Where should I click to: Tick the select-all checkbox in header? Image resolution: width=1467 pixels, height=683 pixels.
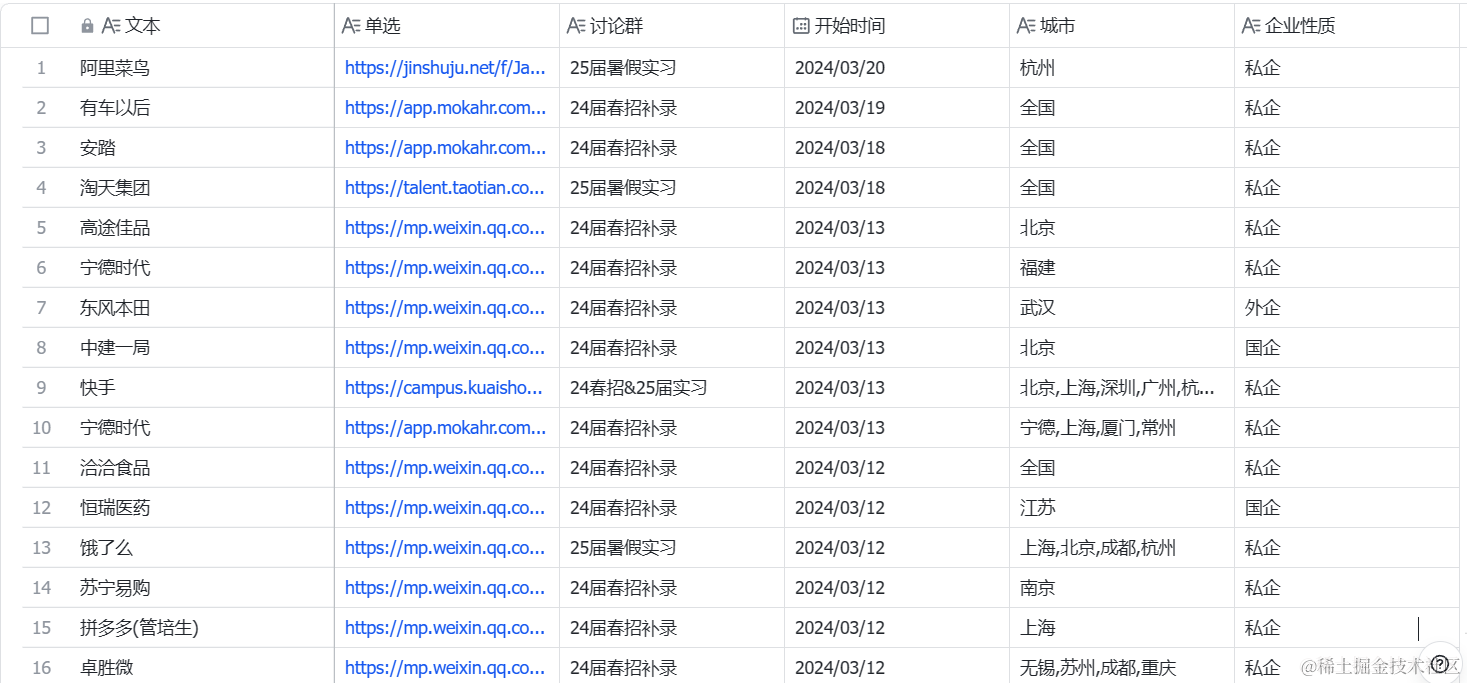pos(40,26)
